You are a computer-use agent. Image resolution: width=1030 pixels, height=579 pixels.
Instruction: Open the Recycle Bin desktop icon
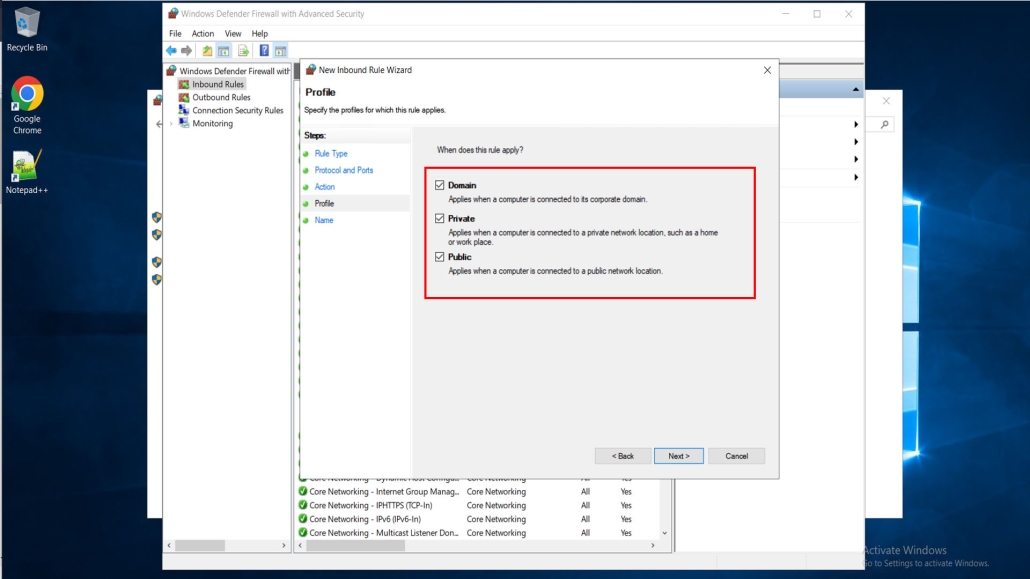[x=27, y=29]
